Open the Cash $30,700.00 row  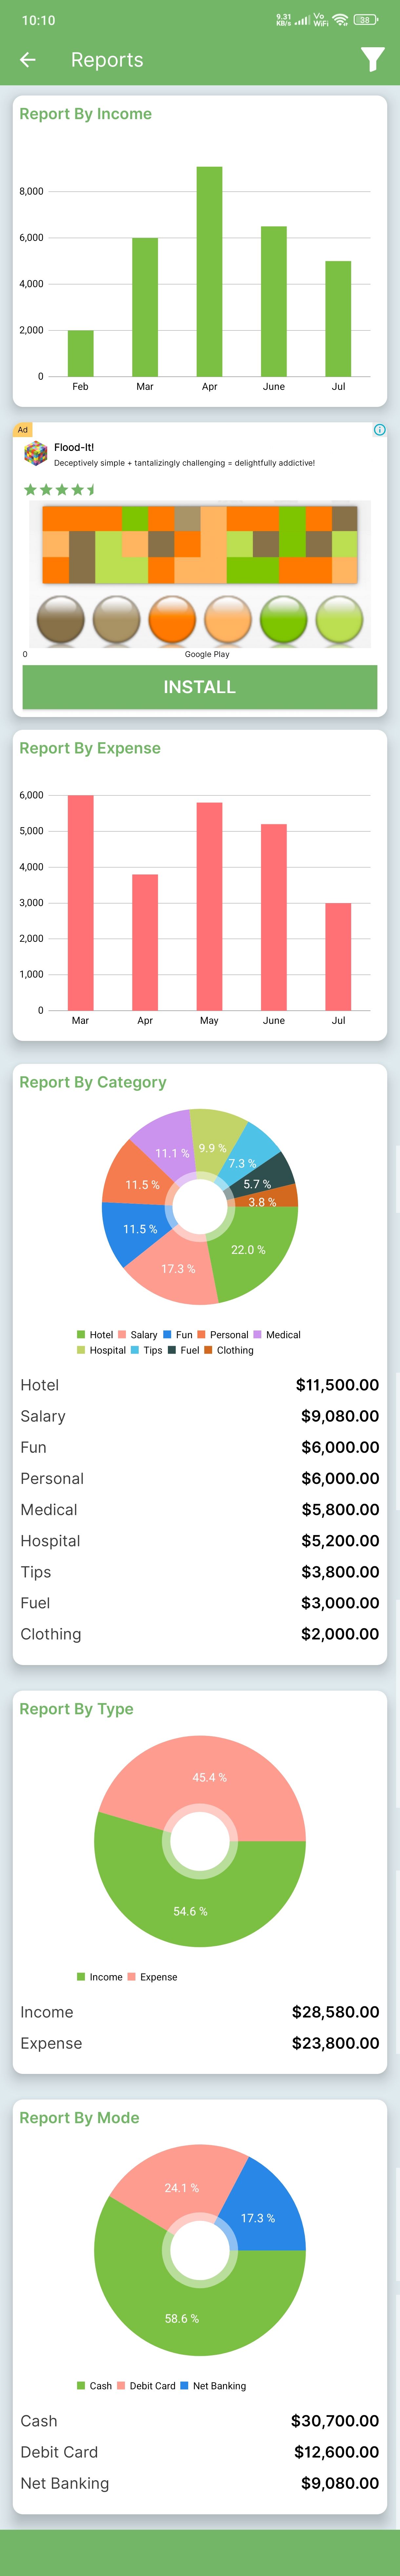click(x=200, y=2421)
